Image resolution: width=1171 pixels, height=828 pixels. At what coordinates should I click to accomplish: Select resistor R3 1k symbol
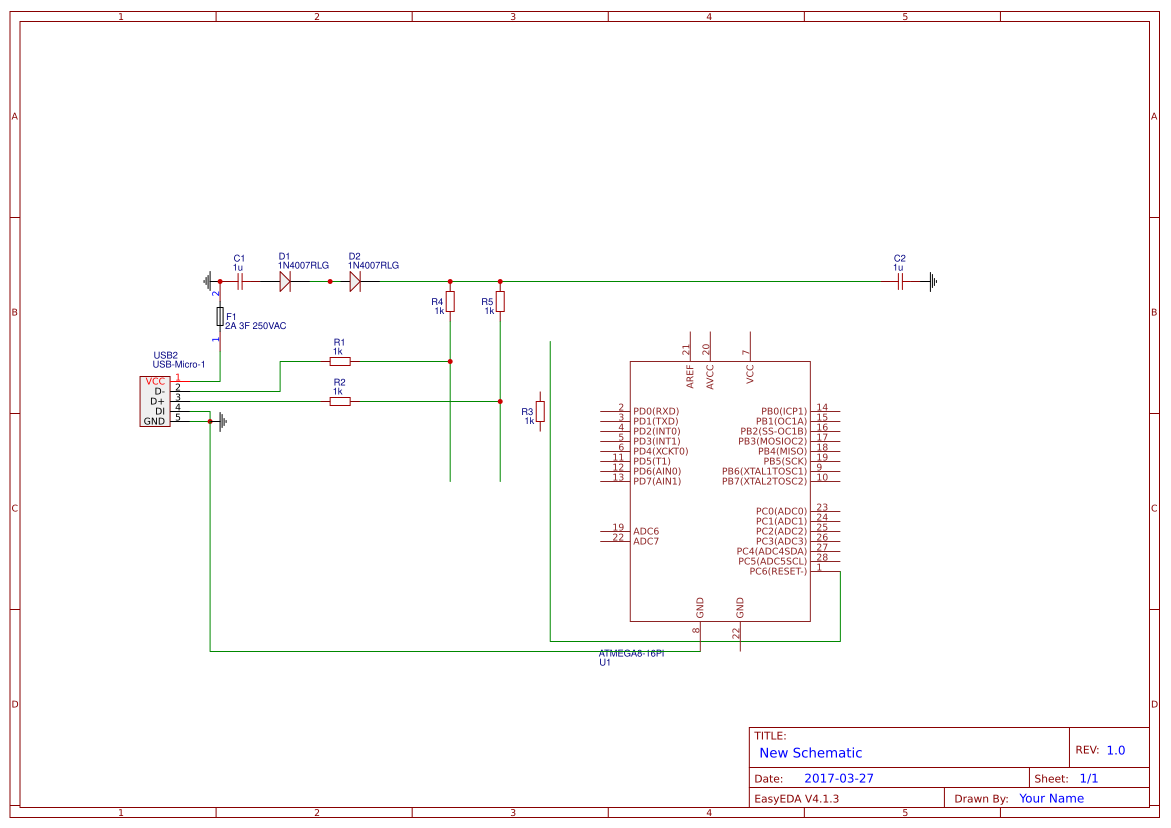click(539, 412)
